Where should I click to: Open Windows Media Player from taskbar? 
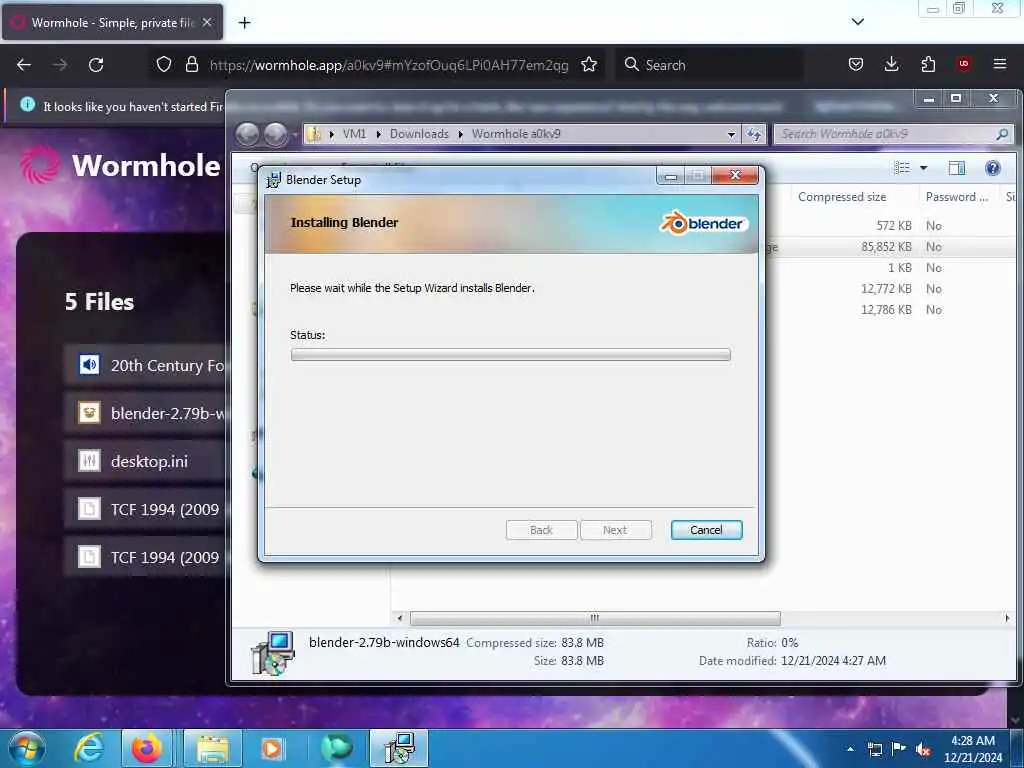coord(272,748)
